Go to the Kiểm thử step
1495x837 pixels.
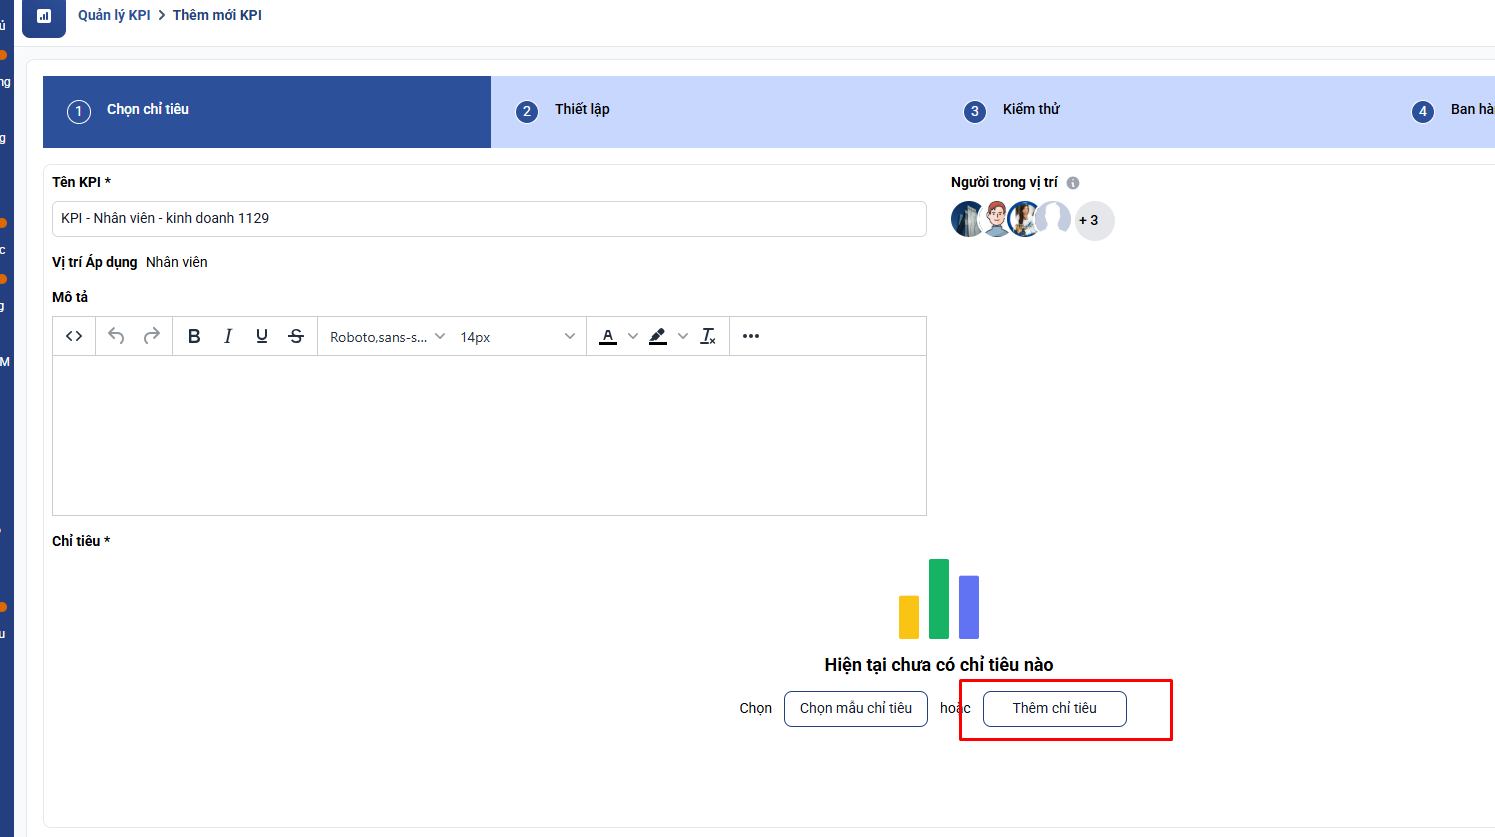click(x=1030, y=110)
